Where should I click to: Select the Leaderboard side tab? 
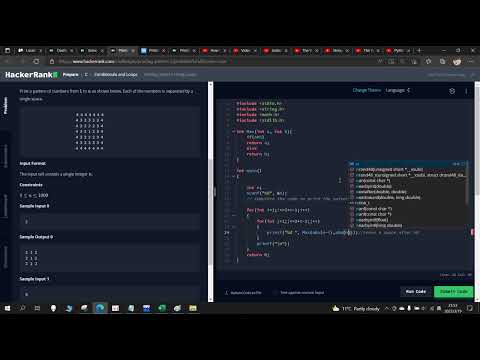5,206
